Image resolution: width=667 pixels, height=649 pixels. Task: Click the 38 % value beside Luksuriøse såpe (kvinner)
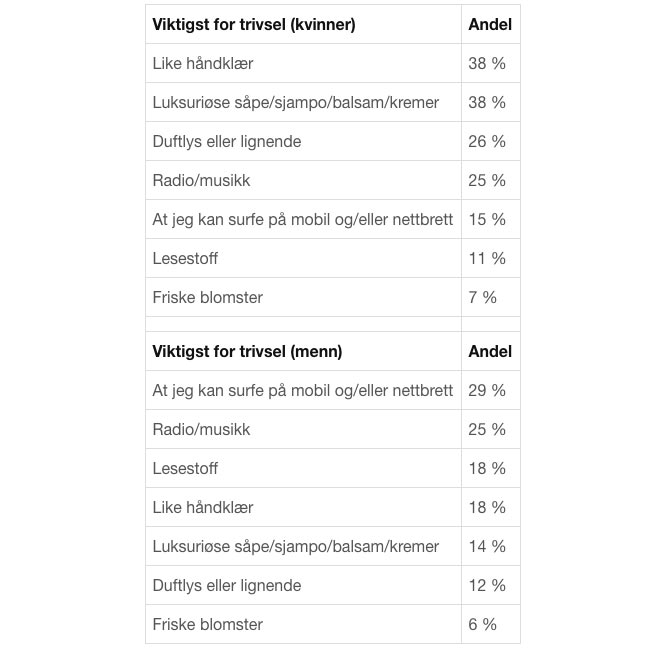tap(487, 102)
